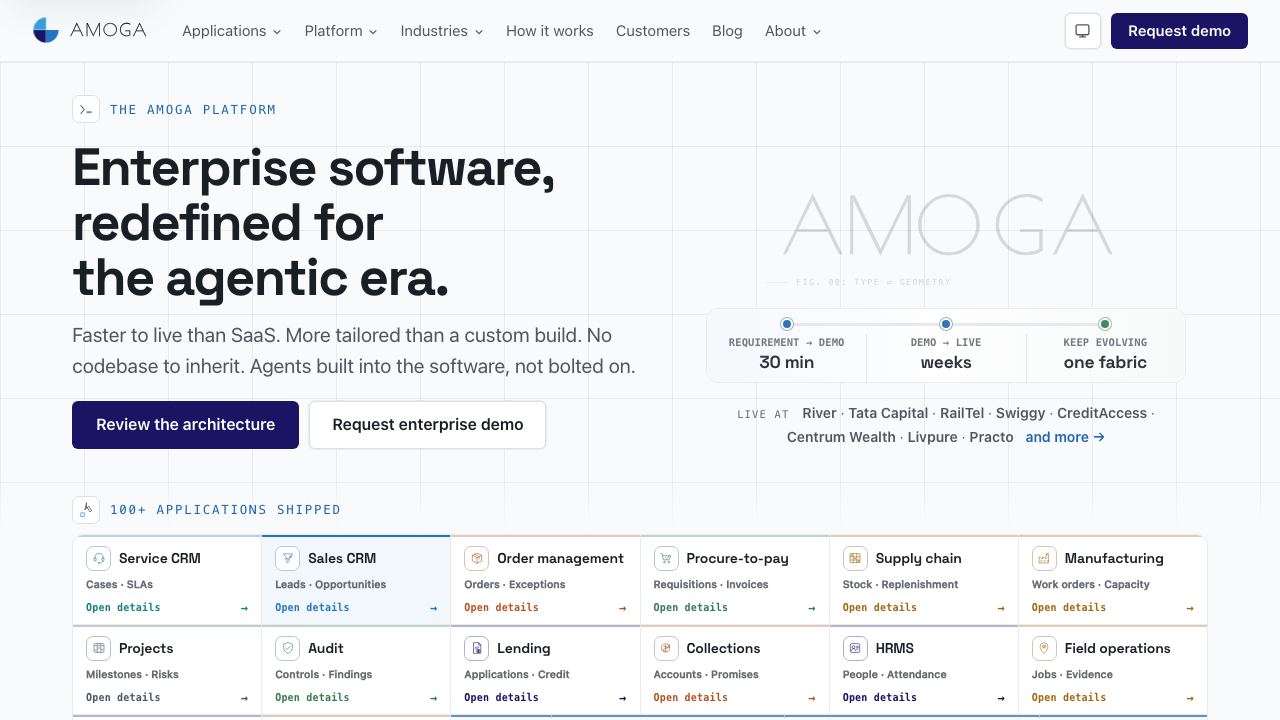
Task: Open details for Procure-to-pay
Action: [x=690, y=607]
